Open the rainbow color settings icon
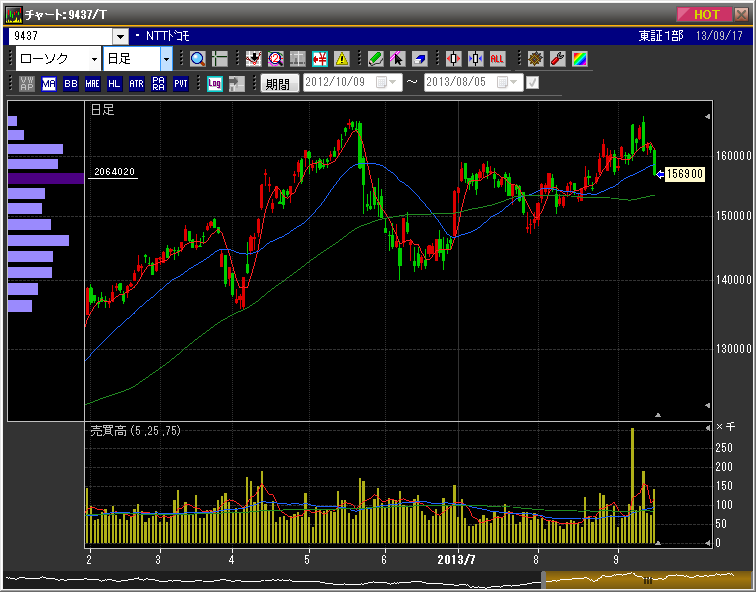 pos(579,59)
